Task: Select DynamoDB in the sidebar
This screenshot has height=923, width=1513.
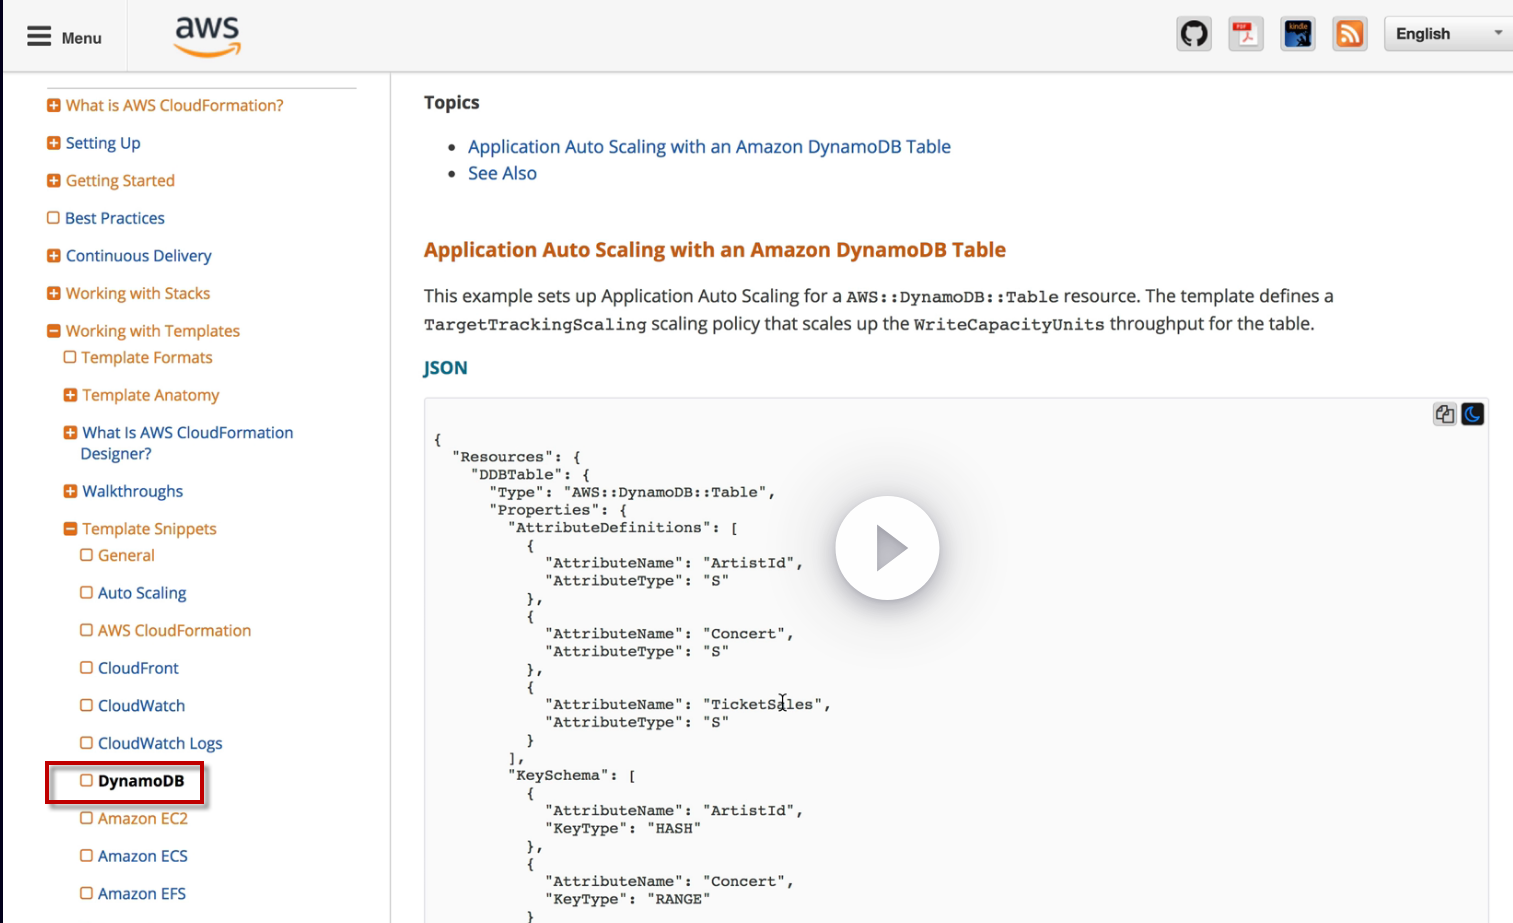Action: coord(140,781)
